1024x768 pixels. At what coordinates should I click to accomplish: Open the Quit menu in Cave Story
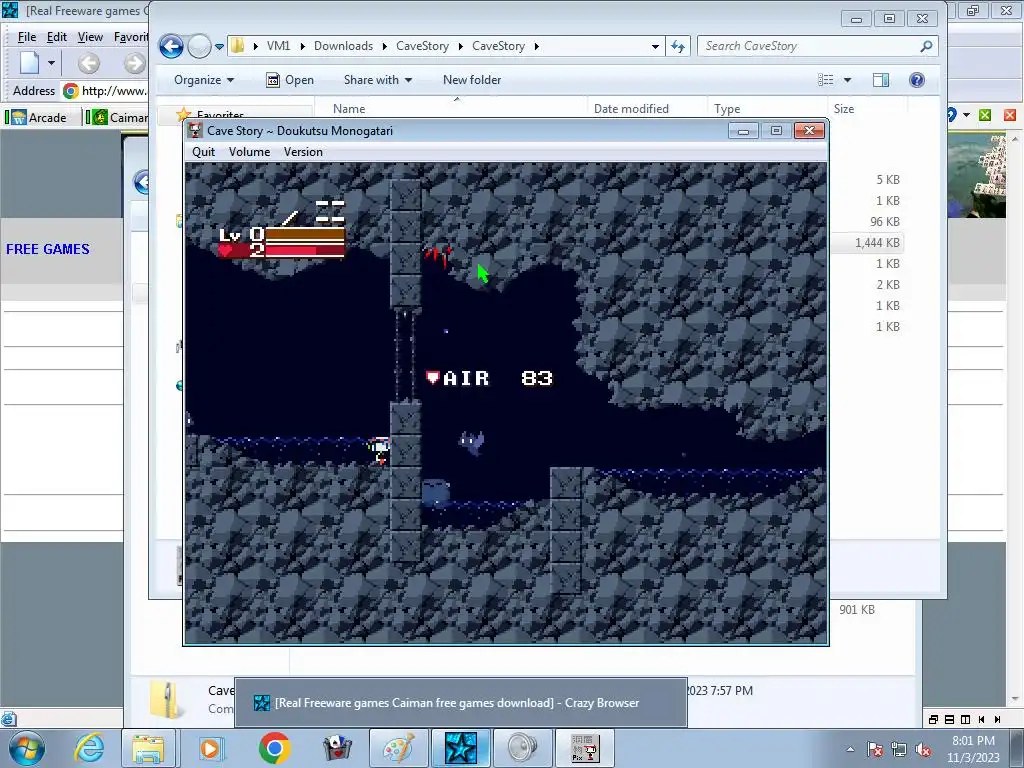pyautogui.click(x=203, y=152)
